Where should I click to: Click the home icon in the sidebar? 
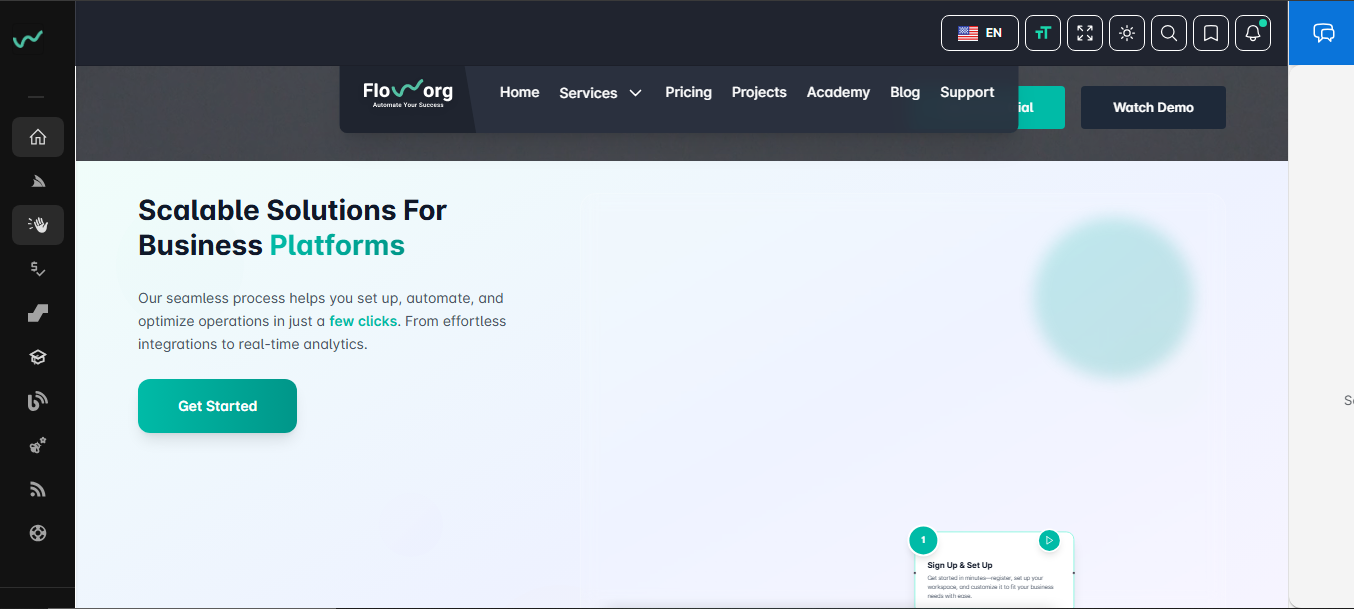(x=38, y=137)
